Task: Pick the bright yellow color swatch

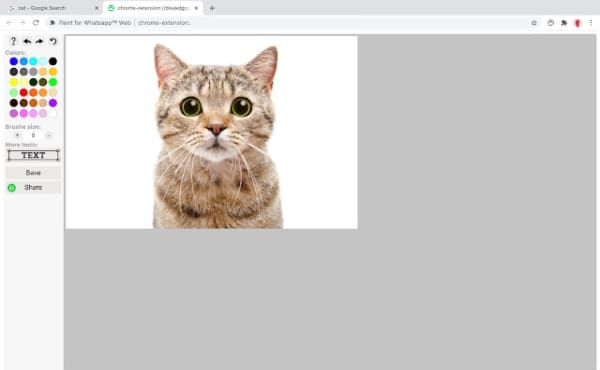Action: (x=14, y=82)
